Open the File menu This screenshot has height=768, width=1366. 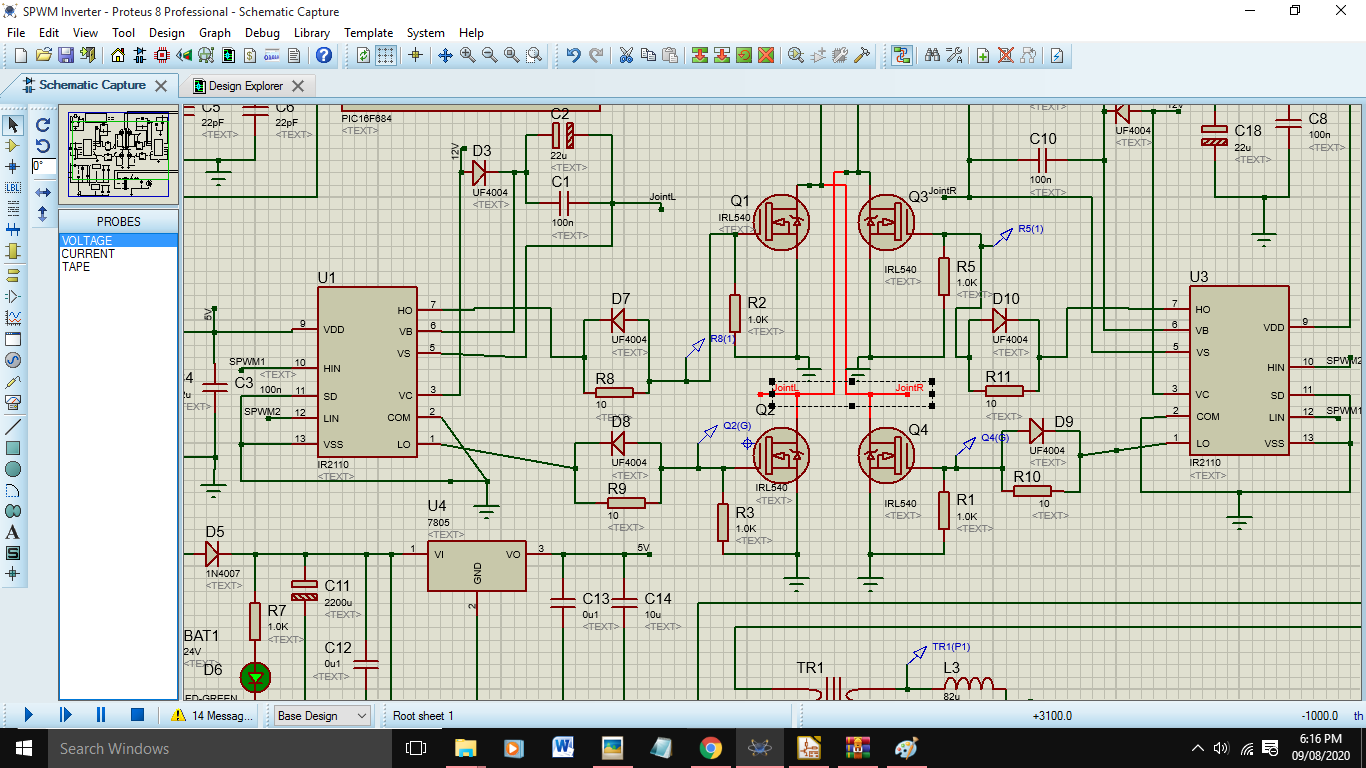[x=15, y=32]
